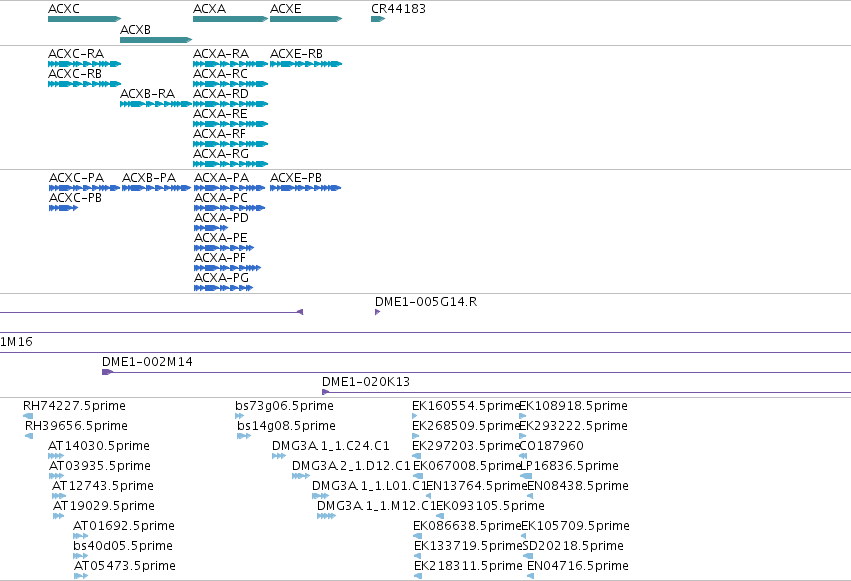Select EST EK293222.5prime

[523, 436]
